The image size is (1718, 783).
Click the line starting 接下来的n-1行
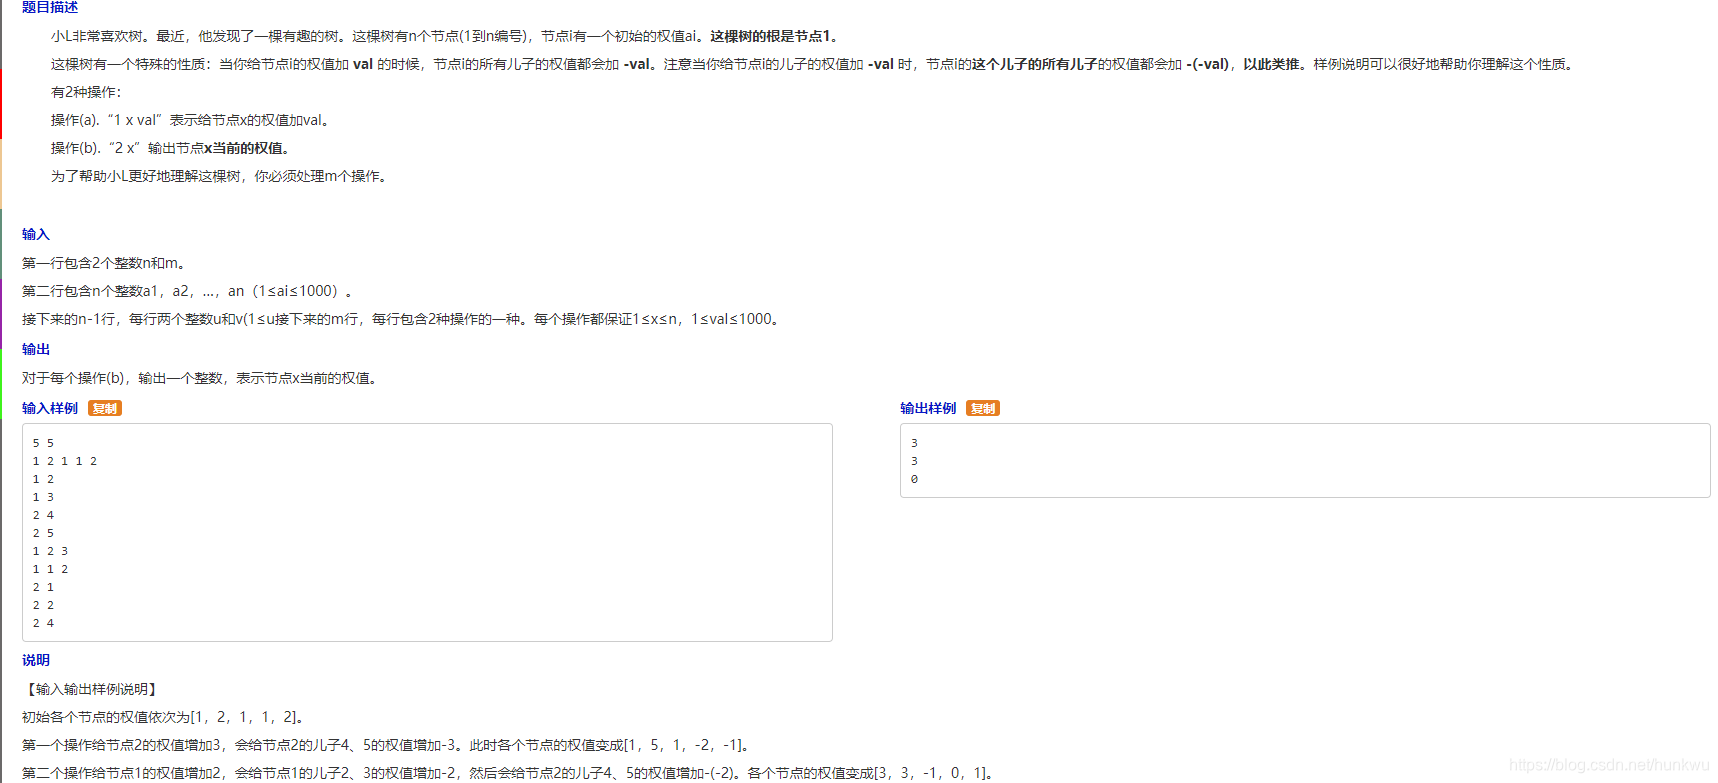pyautogui.click(x=402, y=319)
